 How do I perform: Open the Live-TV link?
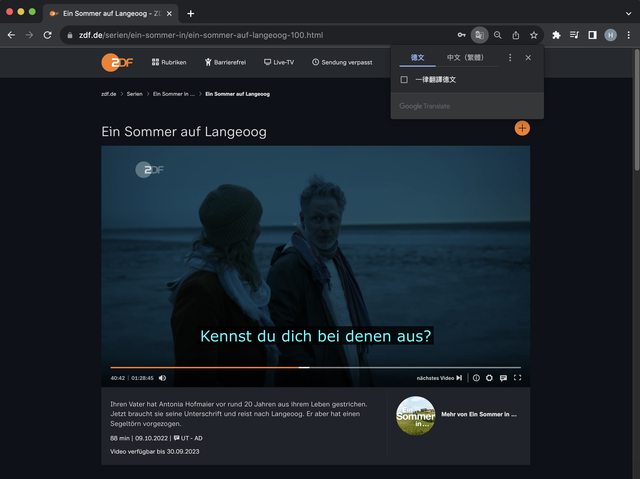tap(279, 62)
